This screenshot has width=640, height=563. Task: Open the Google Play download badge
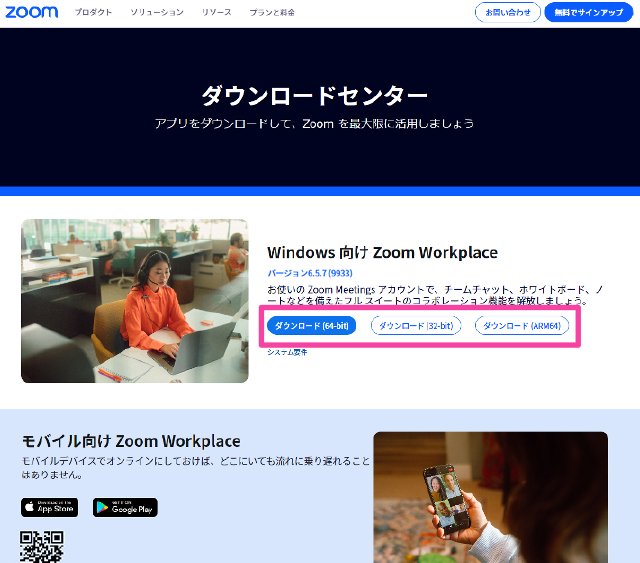(x=125, y=507)
